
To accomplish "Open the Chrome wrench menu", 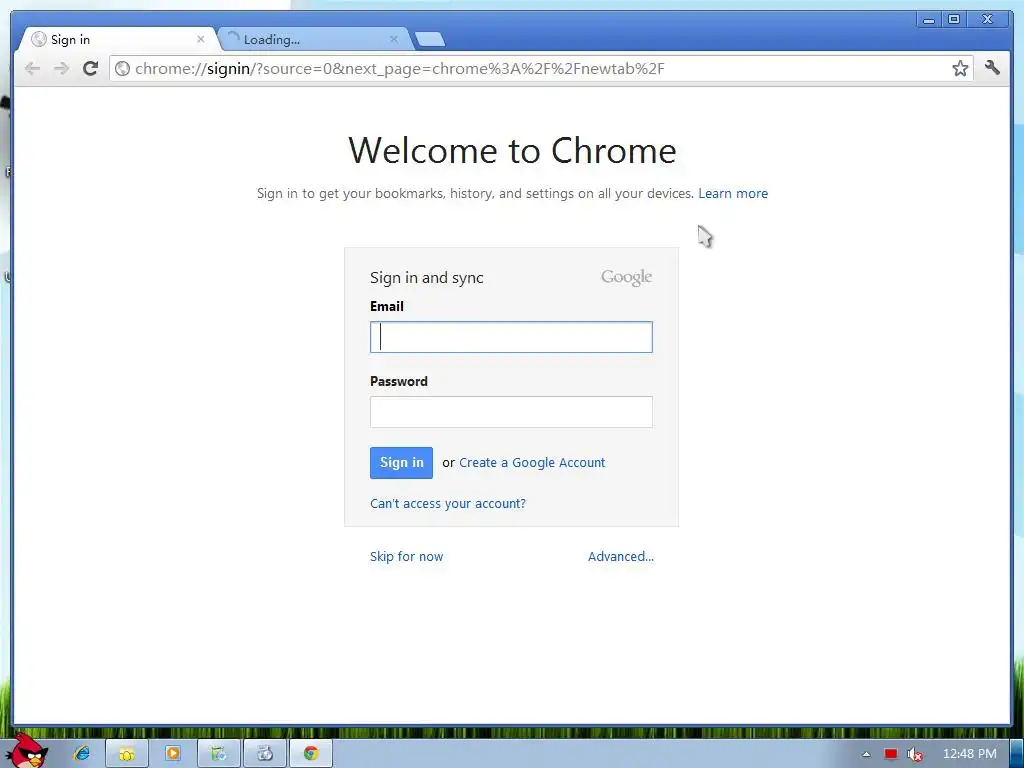I will [992, 68].
